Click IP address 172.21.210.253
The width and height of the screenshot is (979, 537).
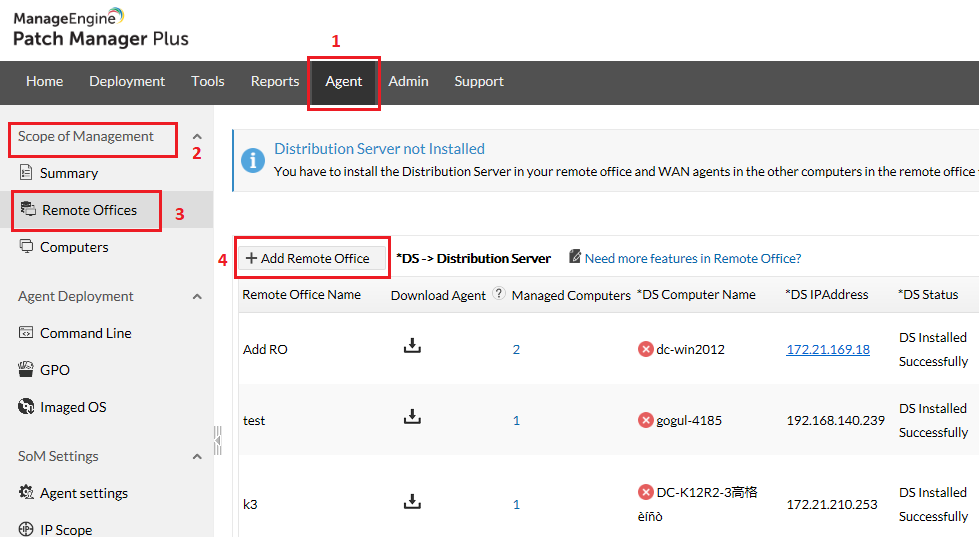point(832,505)
